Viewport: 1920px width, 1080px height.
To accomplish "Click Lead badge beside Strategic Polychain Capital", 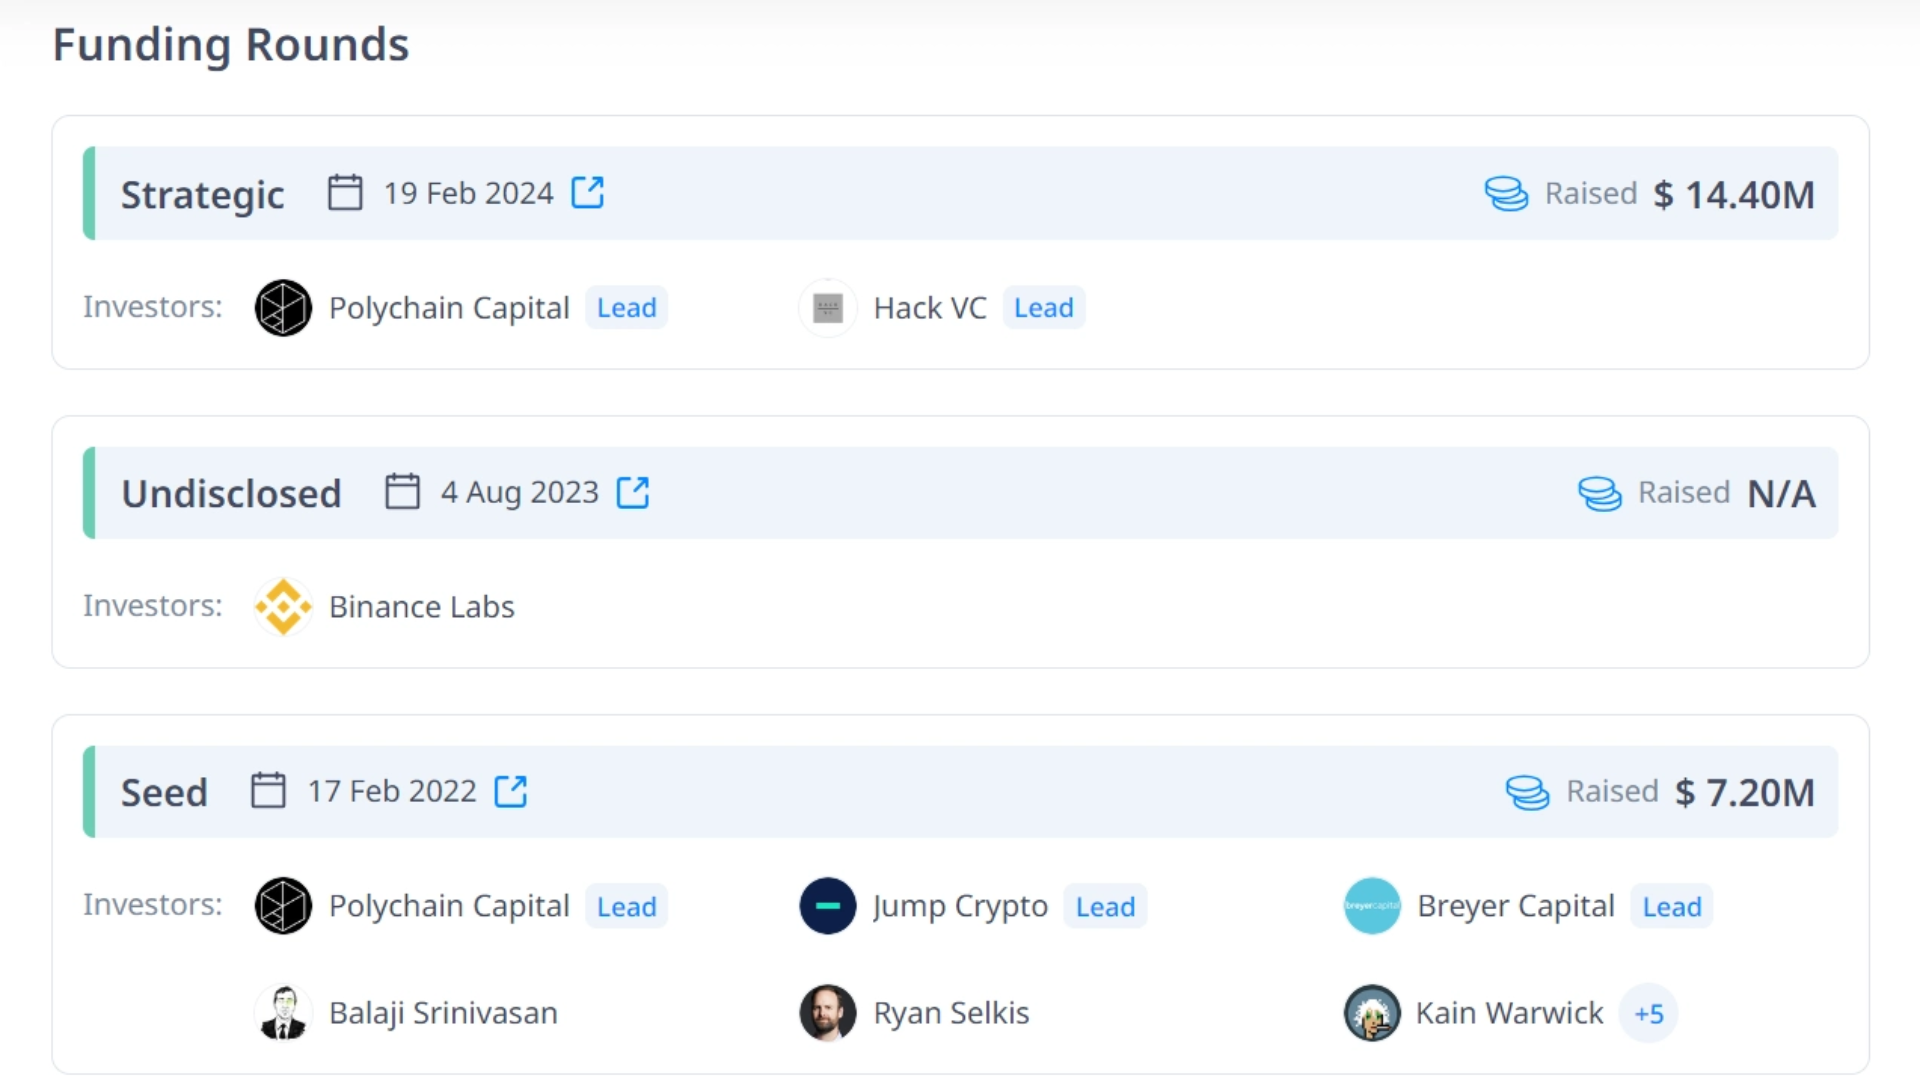I will [627, 308].
